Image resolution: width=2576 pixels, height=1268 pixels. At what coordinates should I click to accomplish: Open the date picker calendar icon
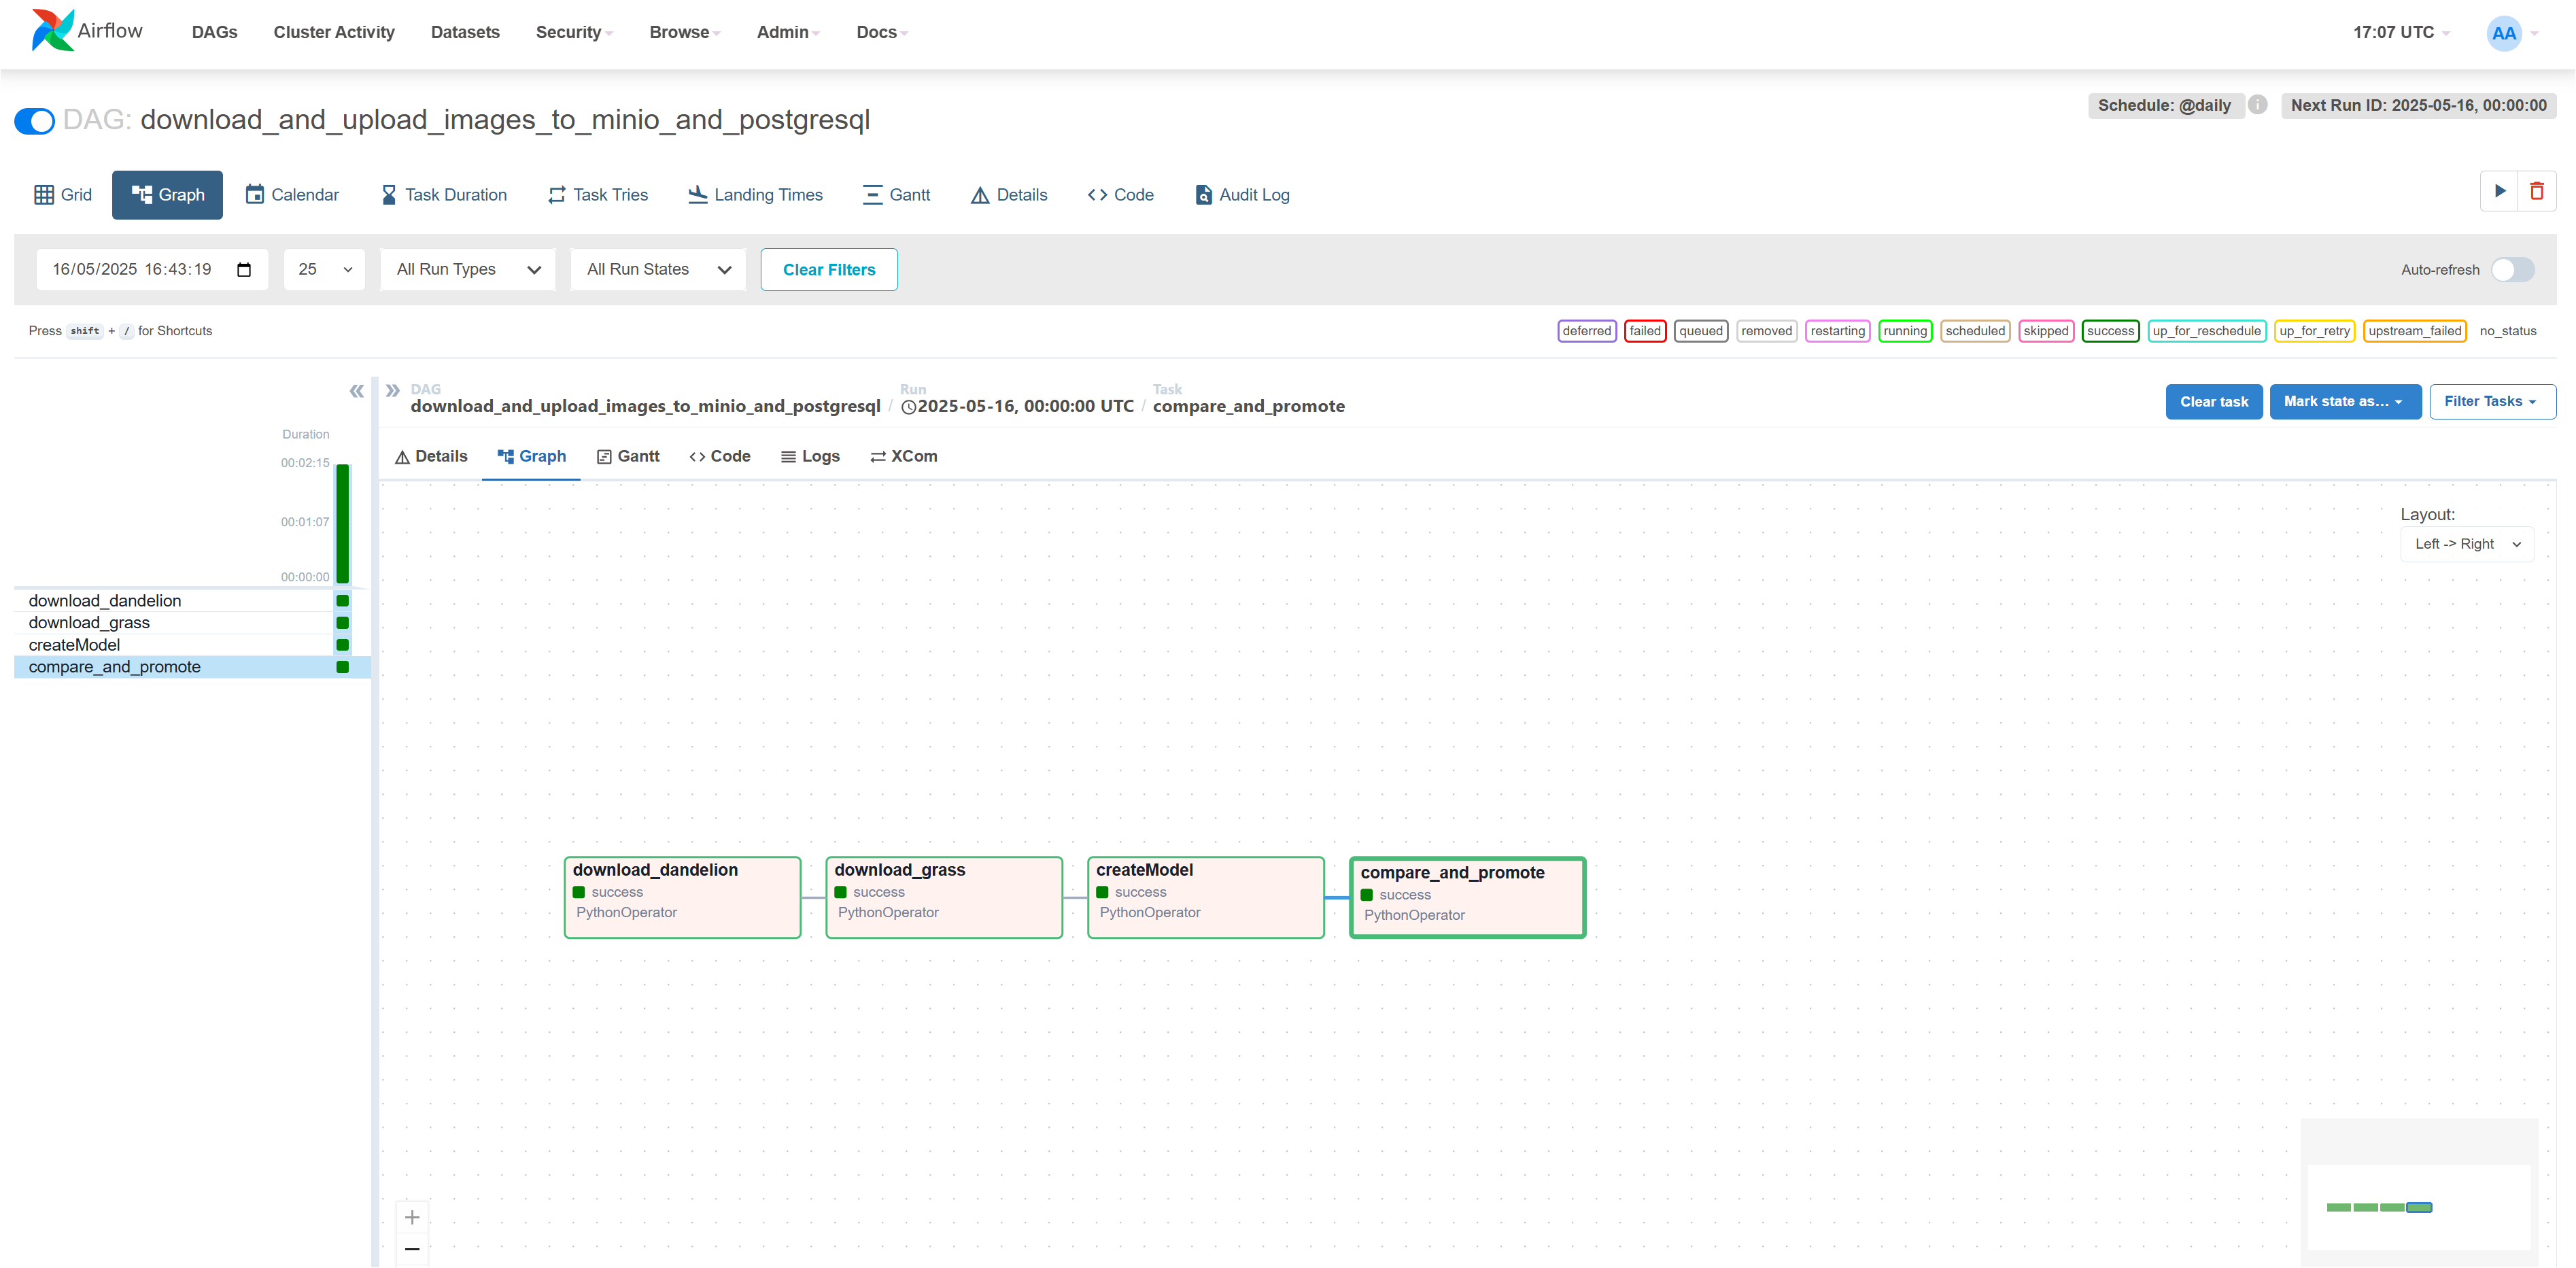coord(244,269)
